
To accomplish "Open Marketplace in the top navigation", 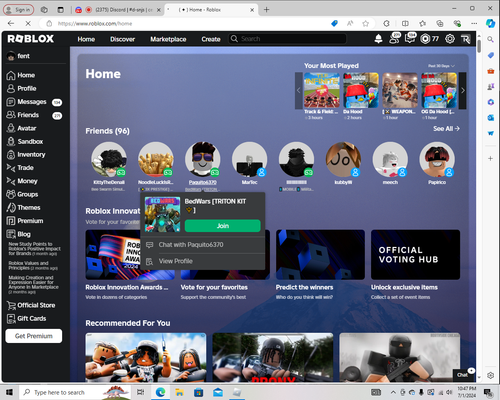I will (x=168, y=39).
